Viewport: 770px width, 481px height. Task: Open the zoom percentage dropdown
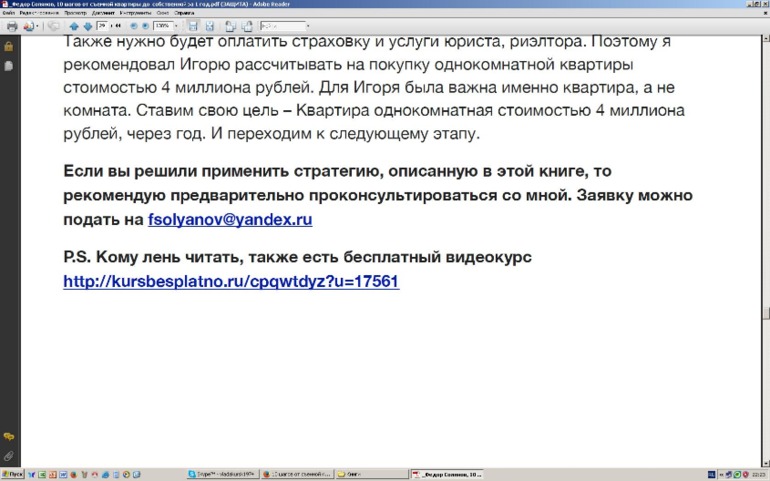pyautogui.click(x=177, y=26)
